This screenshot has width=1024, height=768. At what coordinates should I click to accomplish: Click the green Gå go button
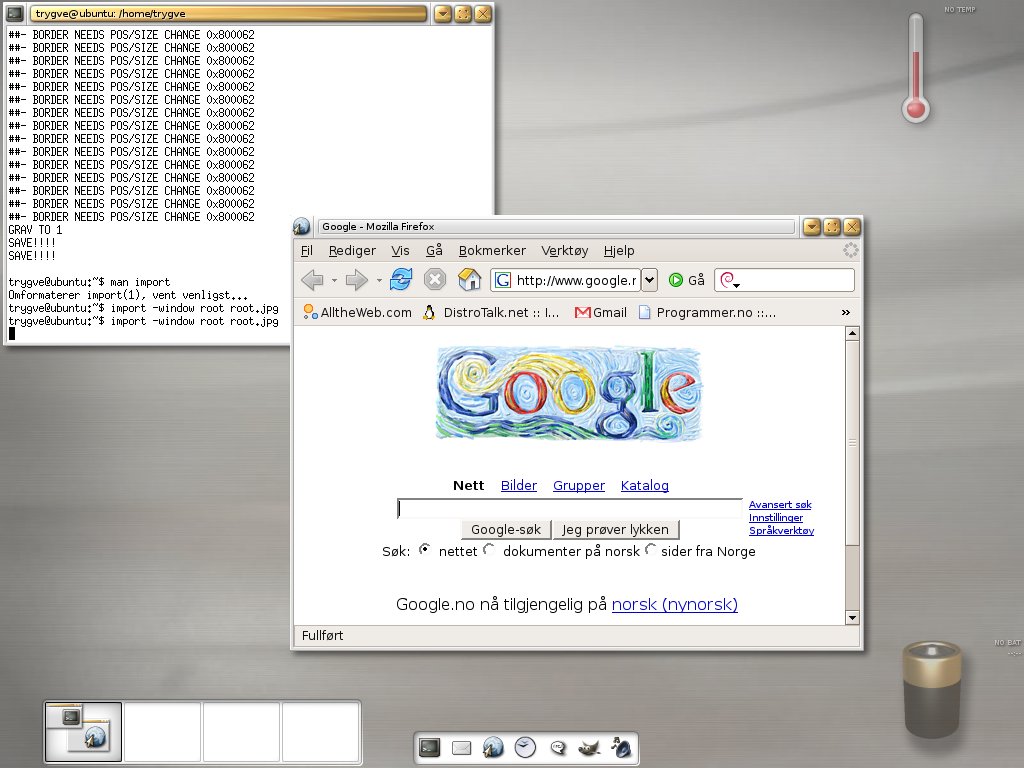tap(686, 280)
